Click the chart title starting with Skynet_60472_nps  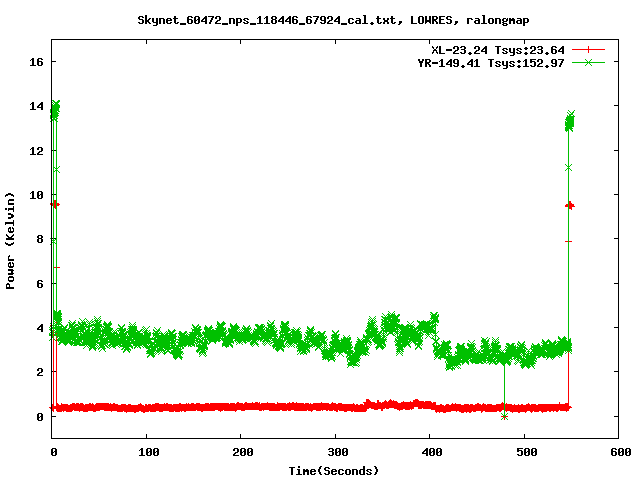[x=333, y=20]
